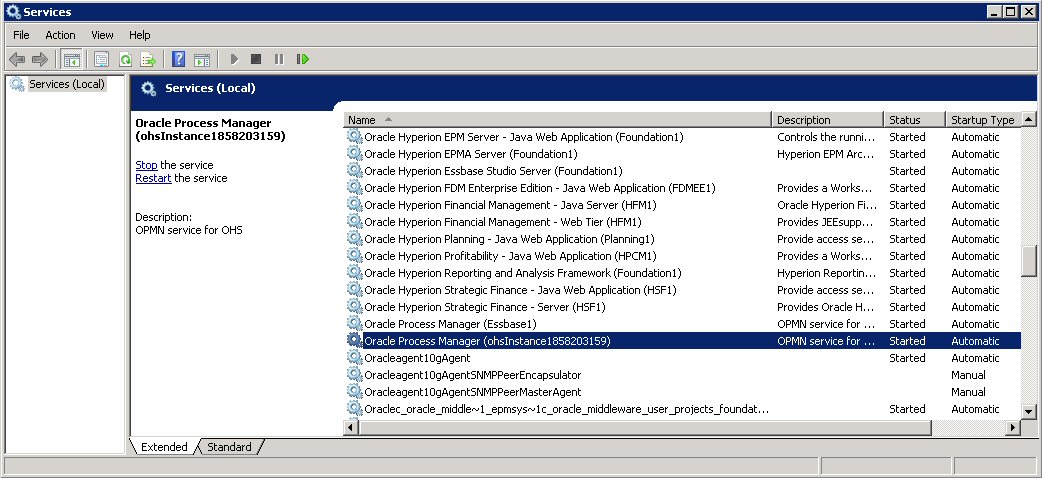Viewport: 1042px width, 478px height.
Task: Click gear icon of Oracle Hyperion EPM Server row
Action: click(355, 137)
